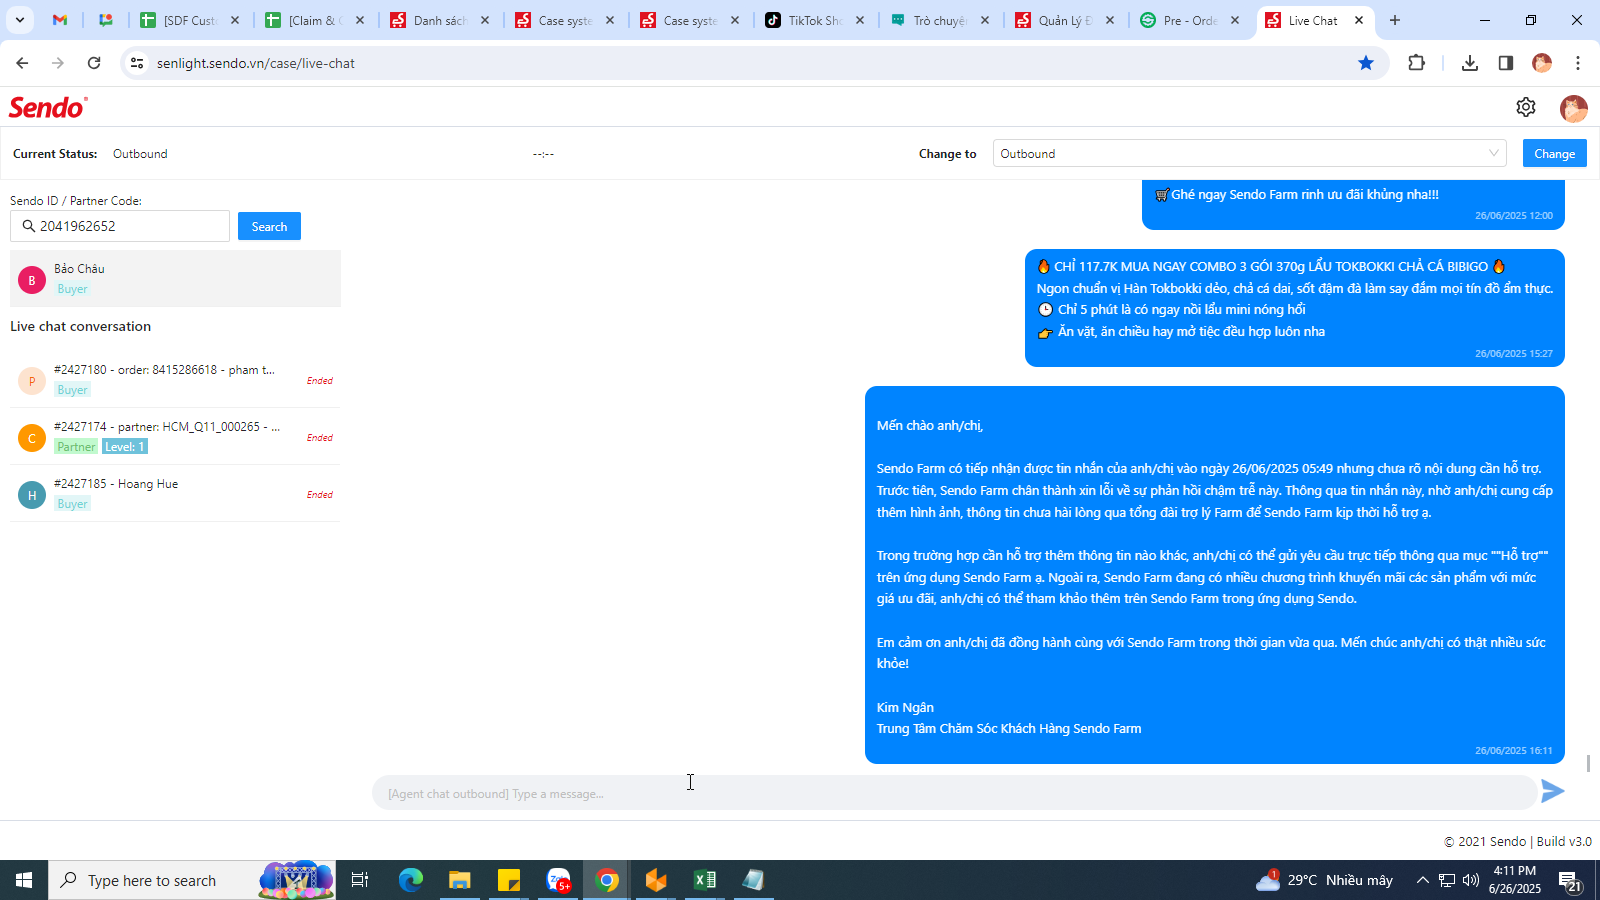Switch to the Claim & spreadsheet tab

click(x=315, y=20)
